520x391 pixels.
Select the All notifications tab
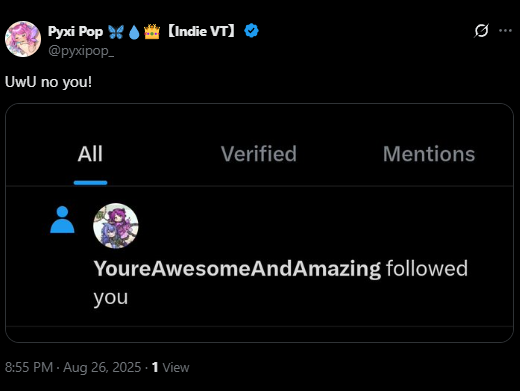pyautogui.click(x=90, y=154)
